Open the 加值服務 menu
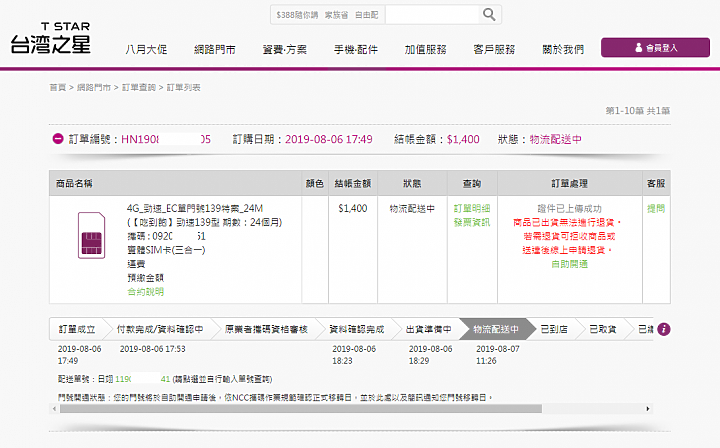 (x=425, y=49)
